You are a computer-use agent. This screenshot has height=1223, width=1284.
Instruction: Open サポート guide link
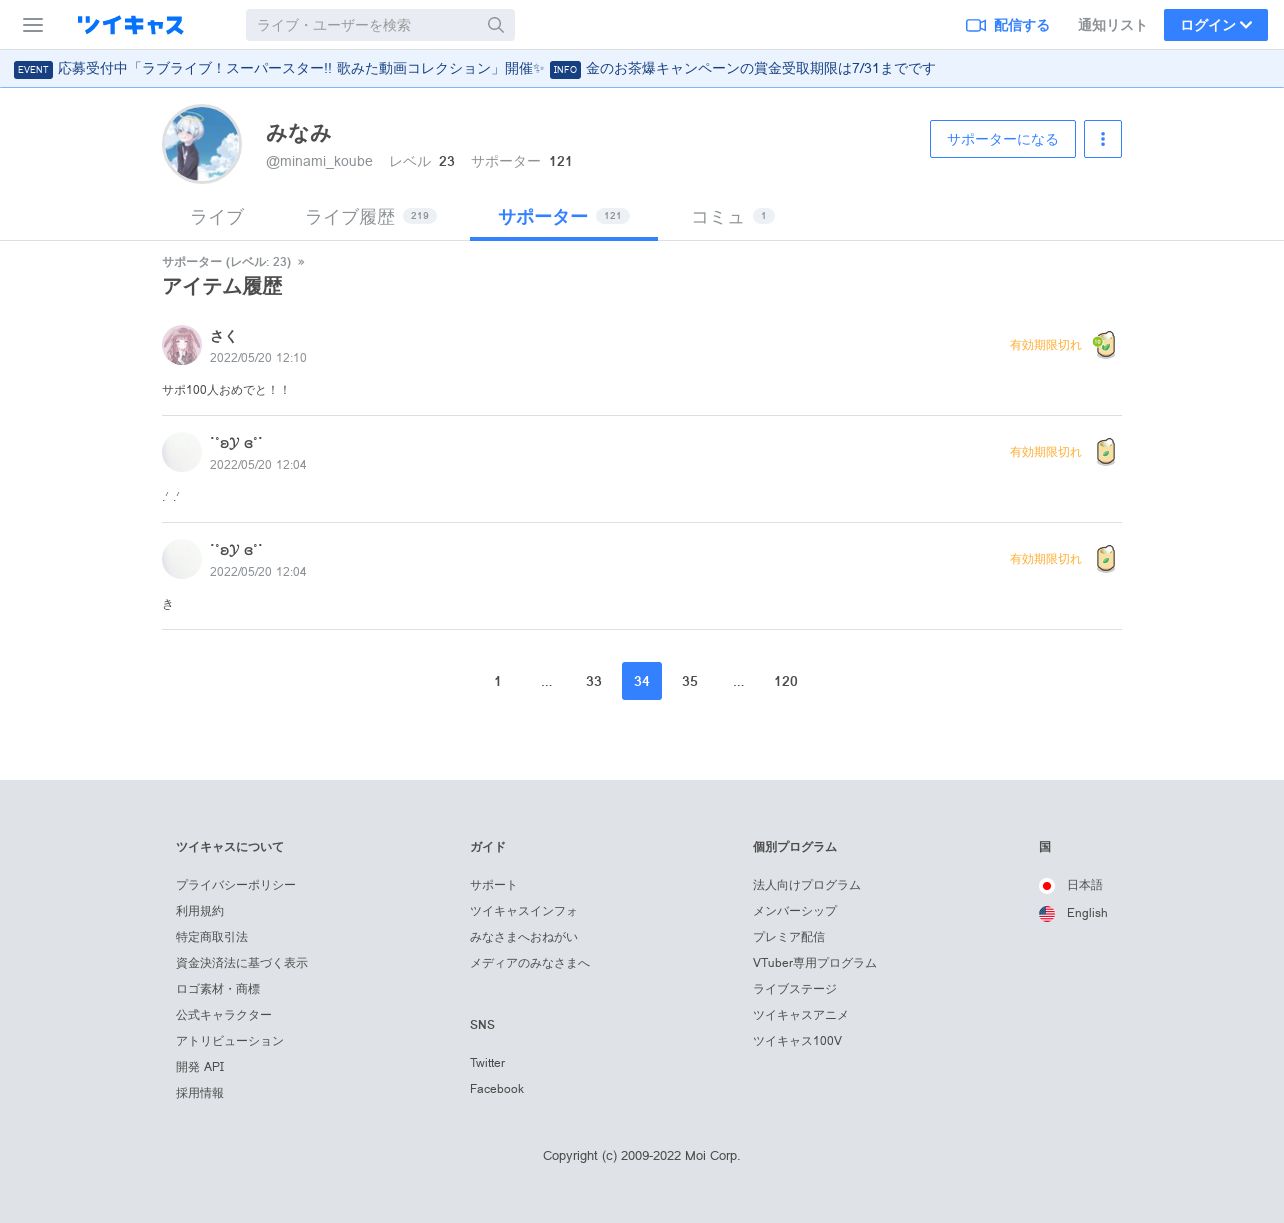[494, 885]
